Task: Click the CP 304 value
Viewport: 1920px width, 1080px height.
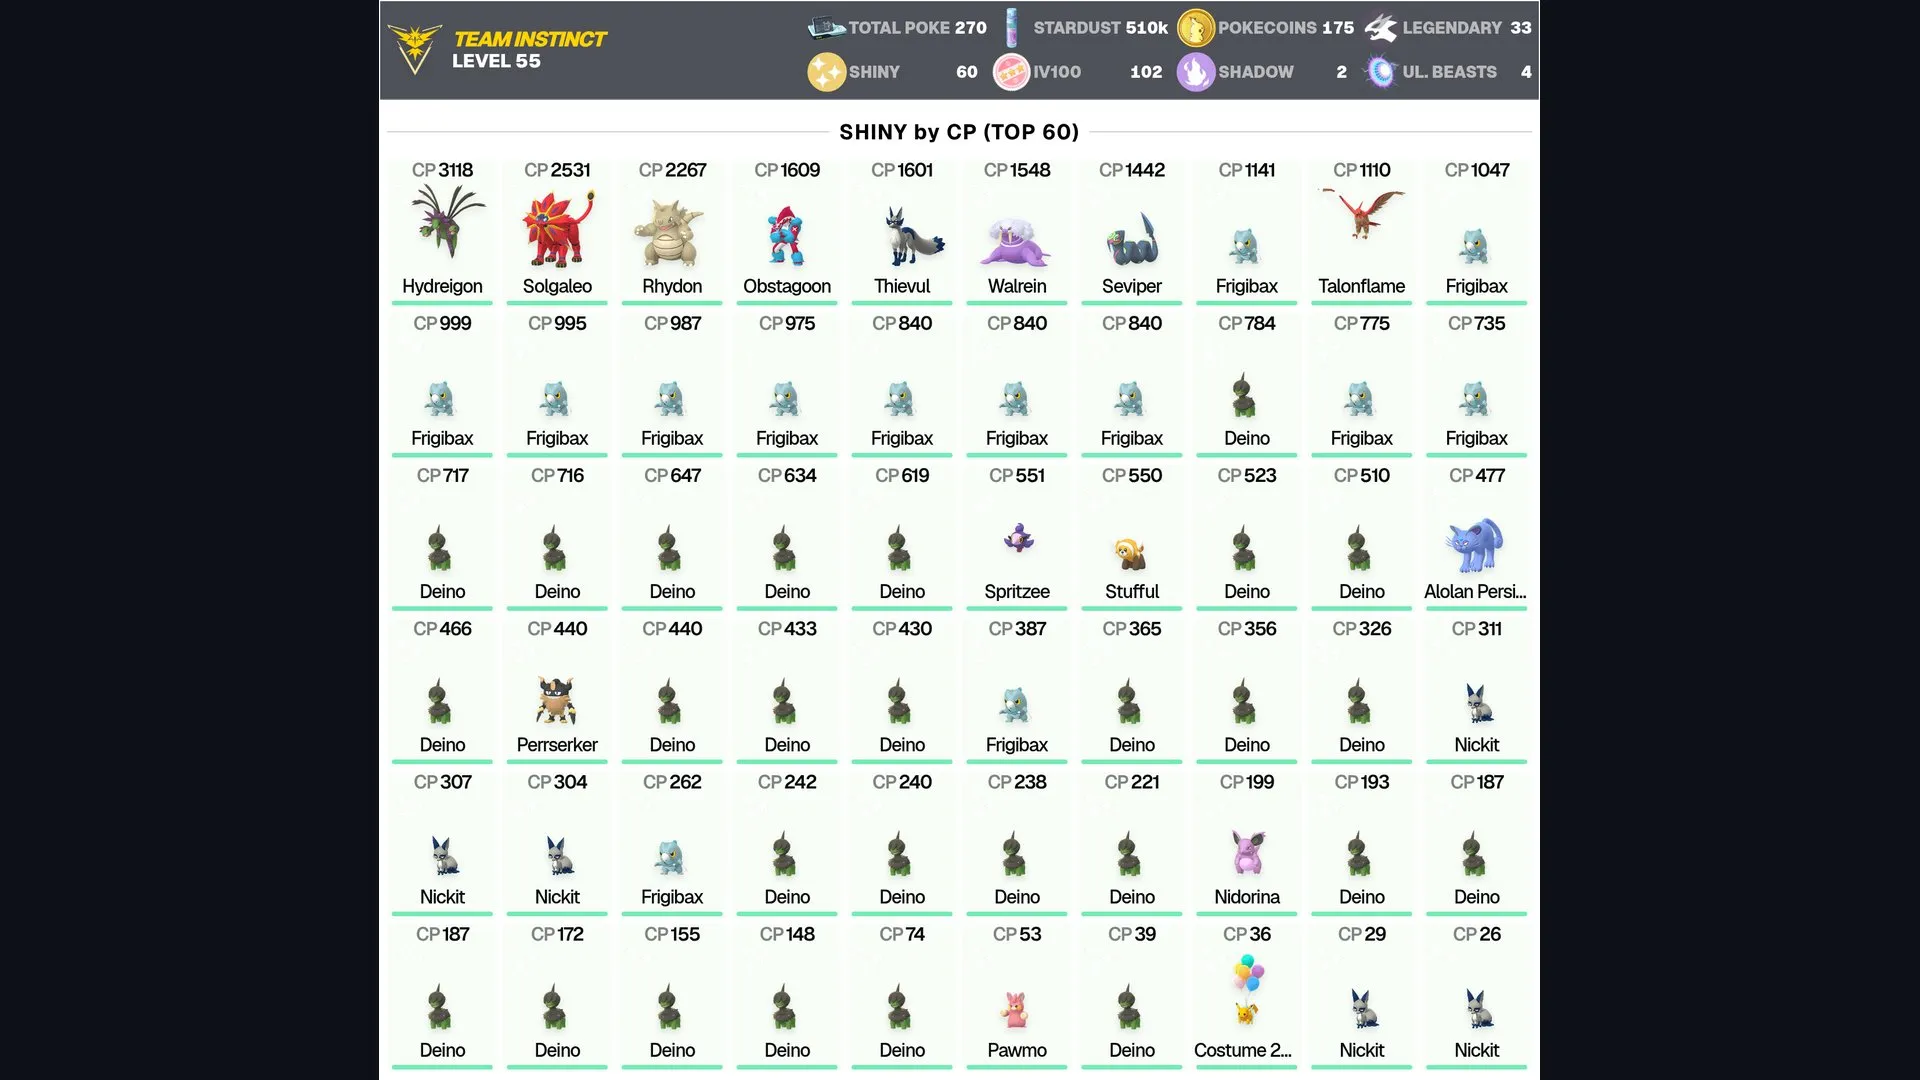Action: click(557, 782)
